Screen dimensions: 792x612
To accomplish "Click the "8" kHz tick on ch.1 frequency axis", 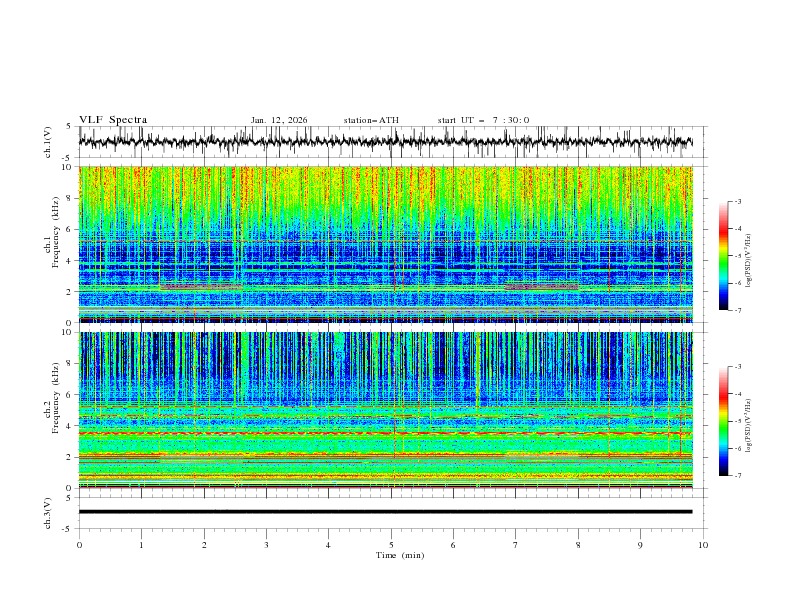I will [71, 198].
